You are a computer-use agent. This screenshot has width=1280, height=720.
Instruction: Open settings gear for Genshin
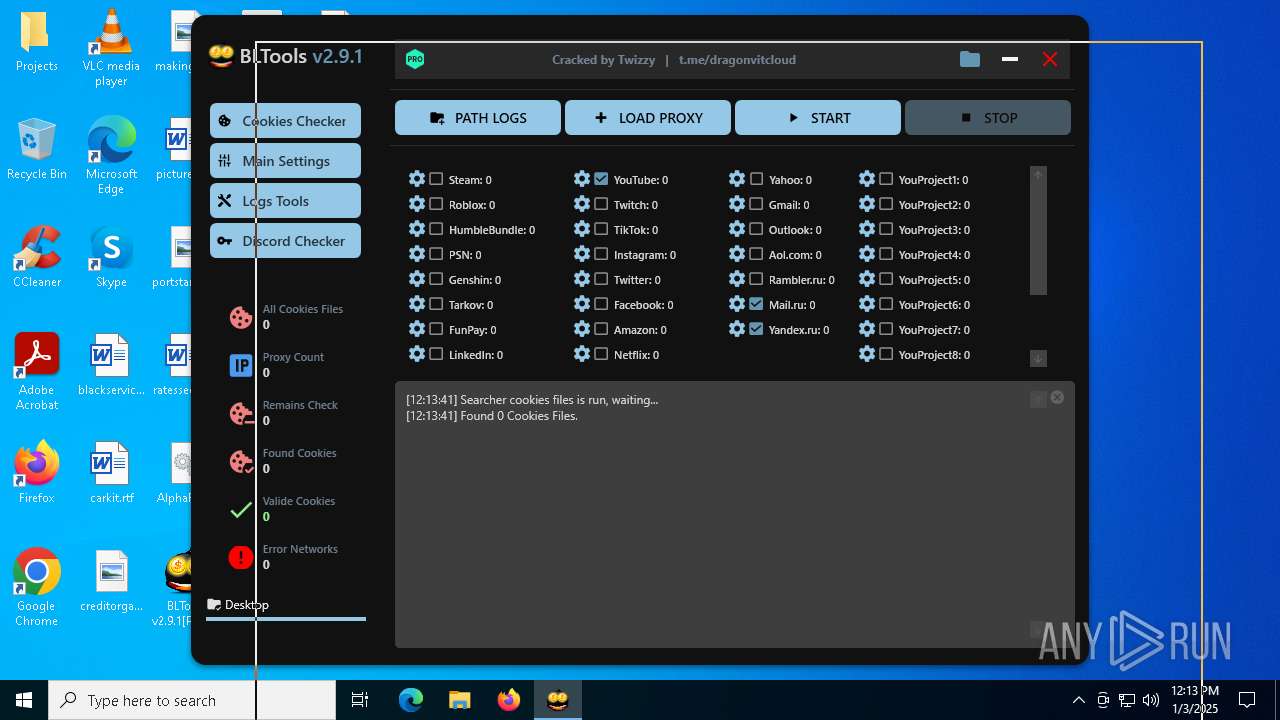tap(417, 279)
